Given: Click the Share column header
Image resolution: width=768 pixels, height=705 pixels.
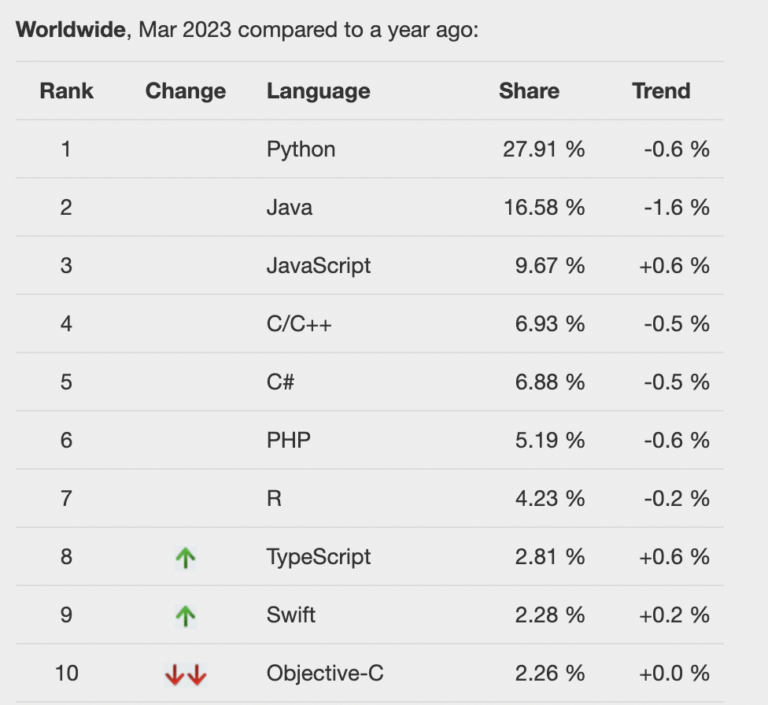Looking at the screenshot, I should pos(529,91).
